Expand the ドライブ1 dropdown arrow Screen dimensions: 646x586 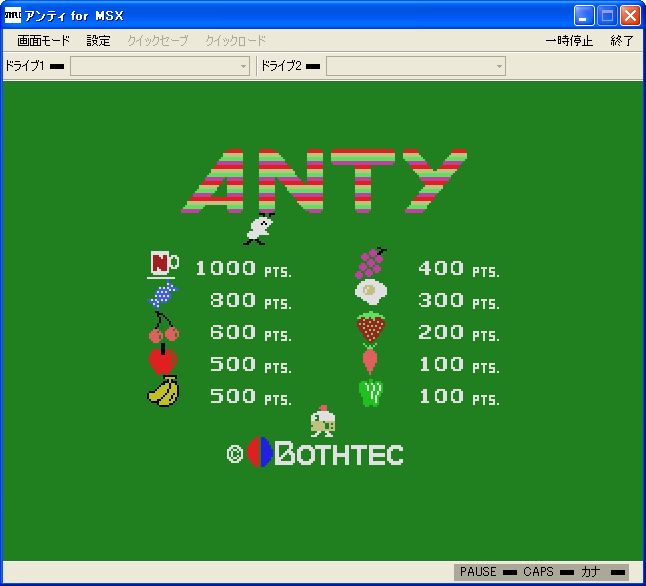coord(243,66)
